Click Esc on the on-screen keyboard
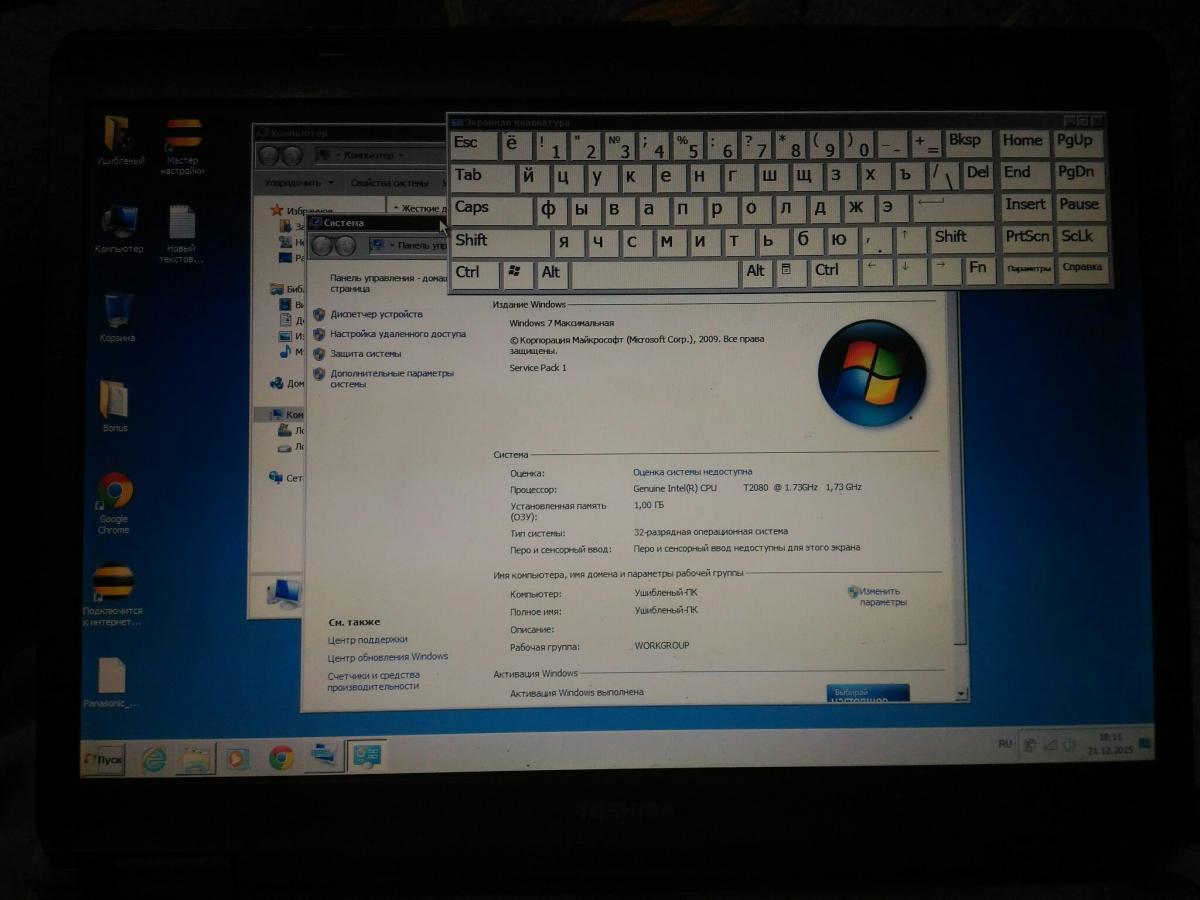Screen dimensions: 1200x900 click(x=474, y=145)
